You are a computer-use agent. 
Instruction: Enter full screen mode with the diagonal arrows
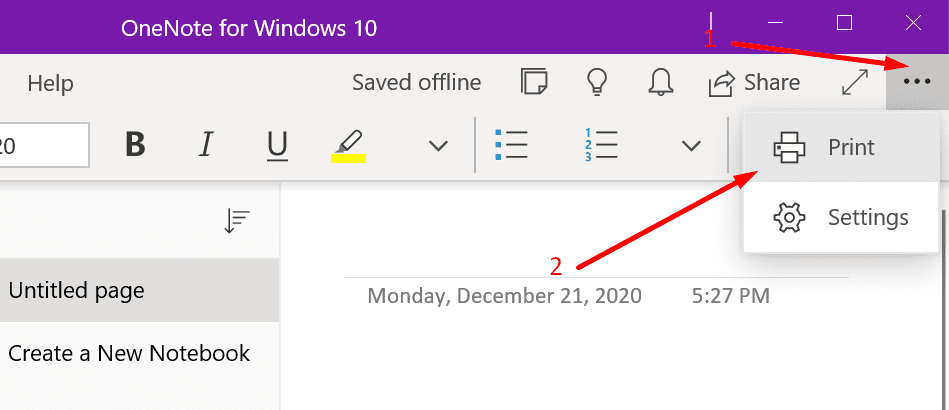click(x=855, y=82)
